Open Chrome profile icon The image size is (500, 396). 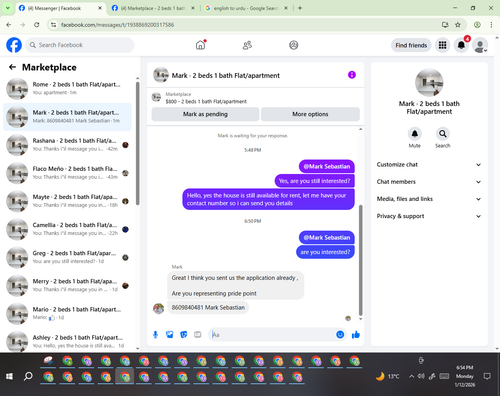[x=477, y=25]
